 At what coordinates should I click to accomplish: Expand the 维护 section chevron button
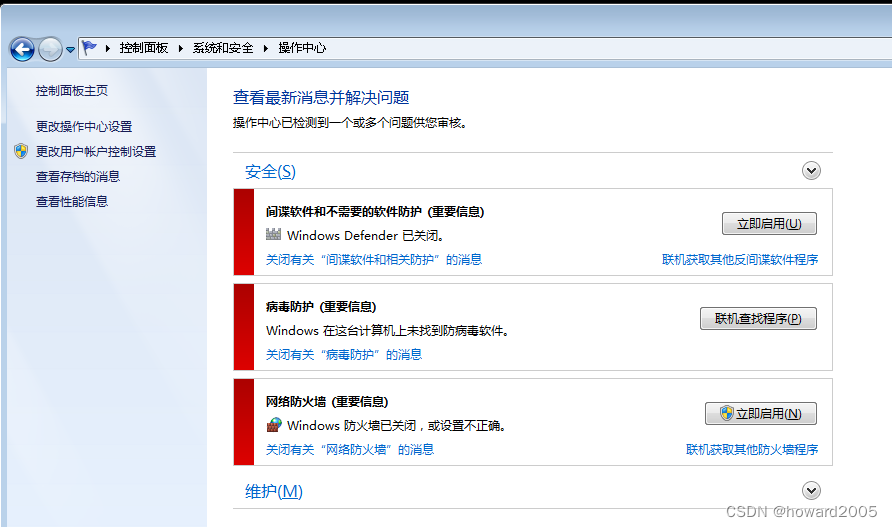[811, 490]
